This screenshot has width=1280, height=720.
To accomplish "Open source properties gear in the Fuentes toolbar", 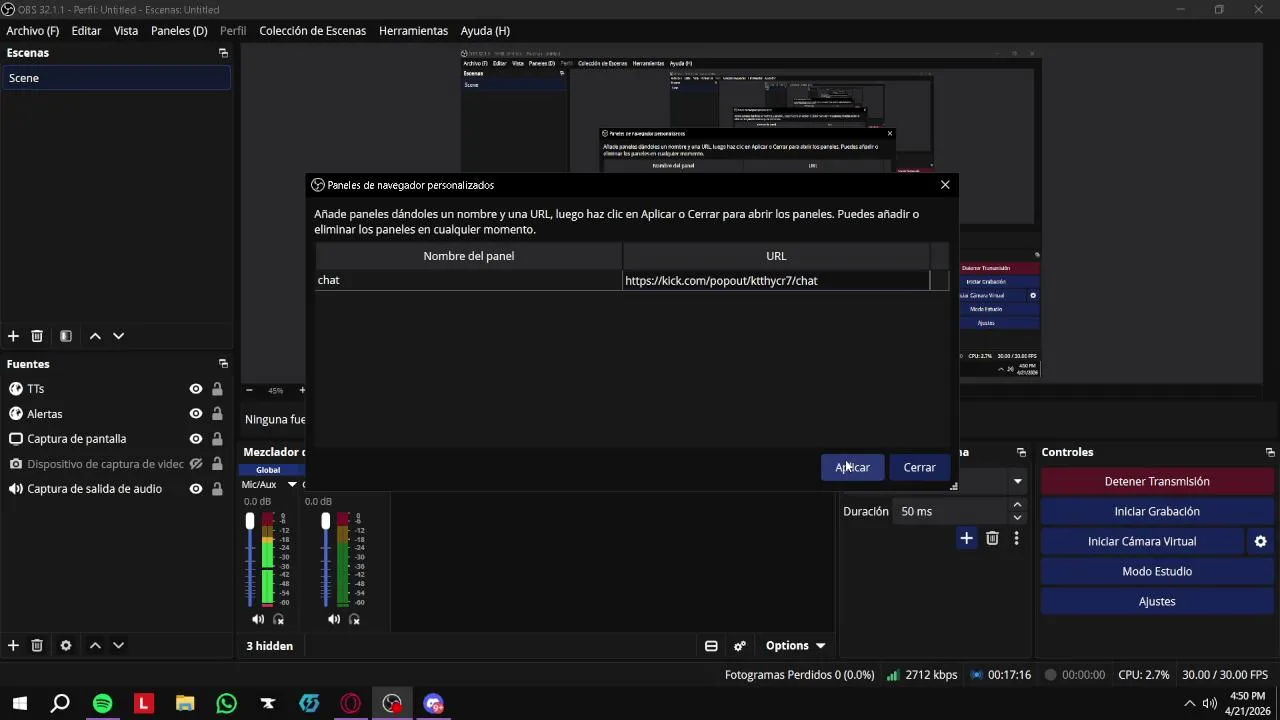I will tap(66, 646).
